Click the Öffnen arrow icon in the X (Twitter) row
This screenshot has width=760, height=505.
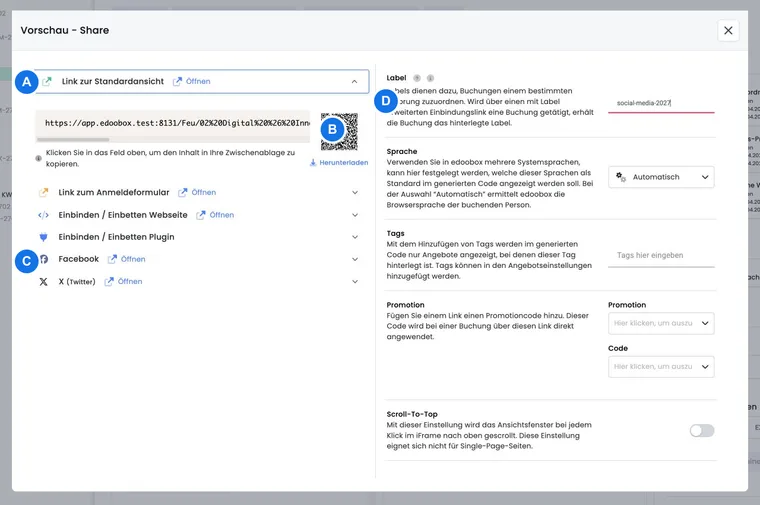(x=109, y=282)
